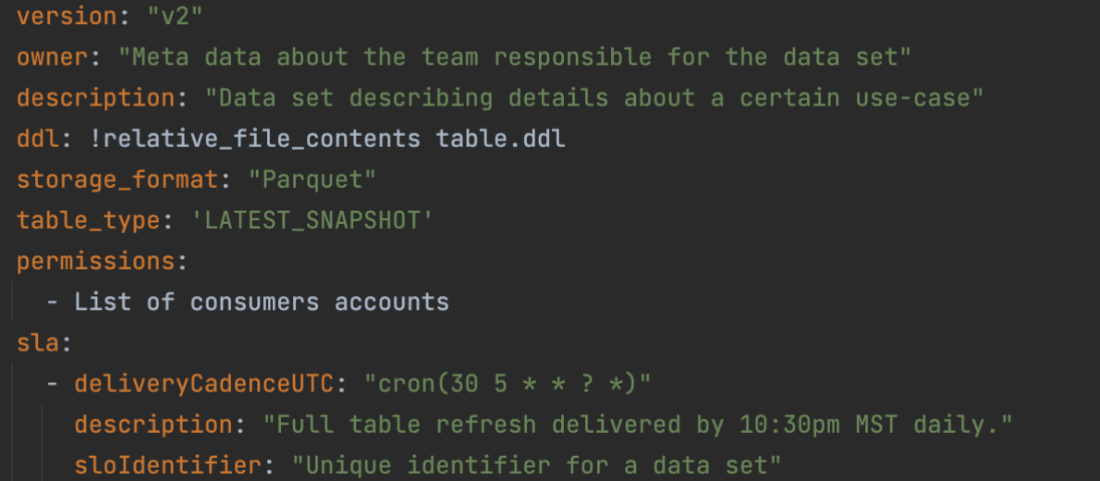Click the owner key
1100x481 pixels.
pyautogui.click(x=53, y=57)
